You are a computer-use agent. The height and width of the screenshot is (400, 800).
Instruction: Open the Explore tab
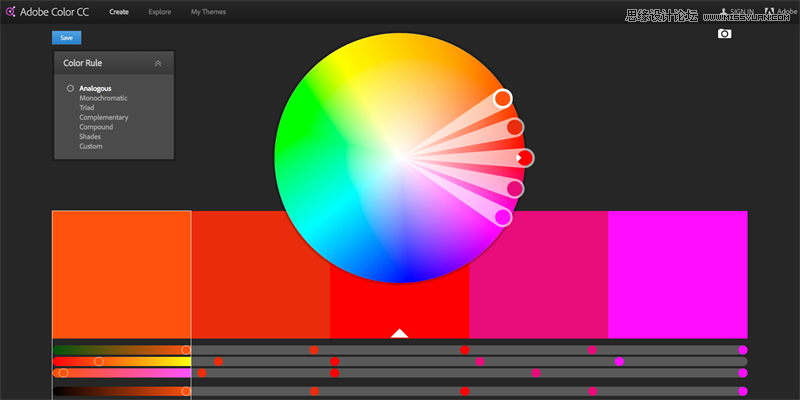[159, 12]
